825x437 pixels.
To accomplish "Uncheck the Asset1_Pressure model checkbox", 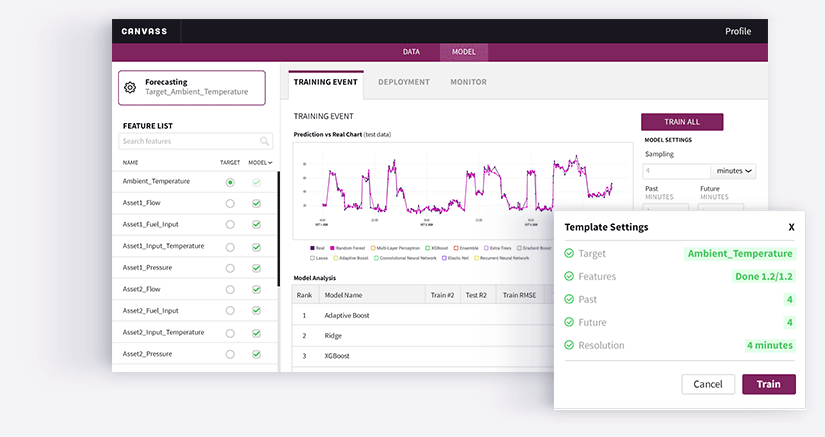I will click(257, 268).
